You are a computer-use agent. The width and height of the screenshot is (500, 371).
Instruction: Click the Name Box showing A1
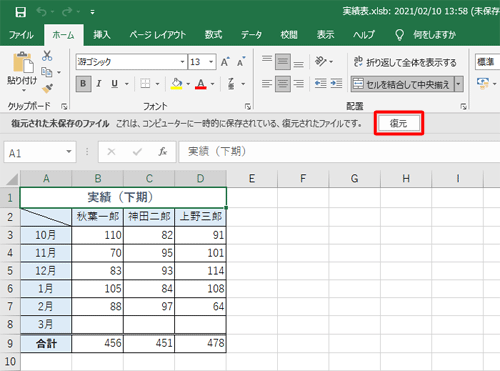40,153
